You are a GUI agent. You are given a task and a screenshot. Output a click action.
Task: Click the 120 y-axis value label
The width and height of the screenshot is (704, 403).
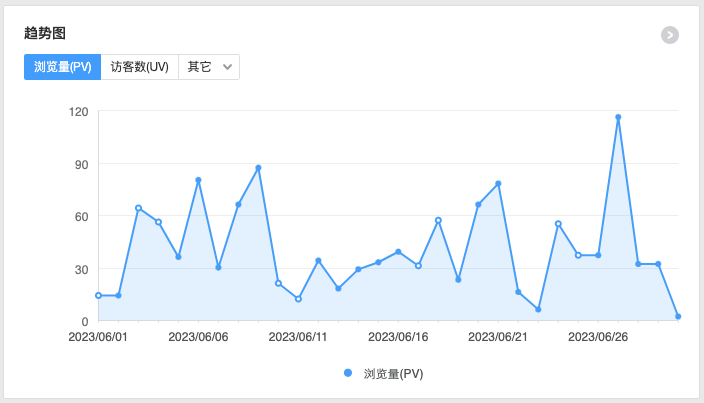[x=78, y=111]
